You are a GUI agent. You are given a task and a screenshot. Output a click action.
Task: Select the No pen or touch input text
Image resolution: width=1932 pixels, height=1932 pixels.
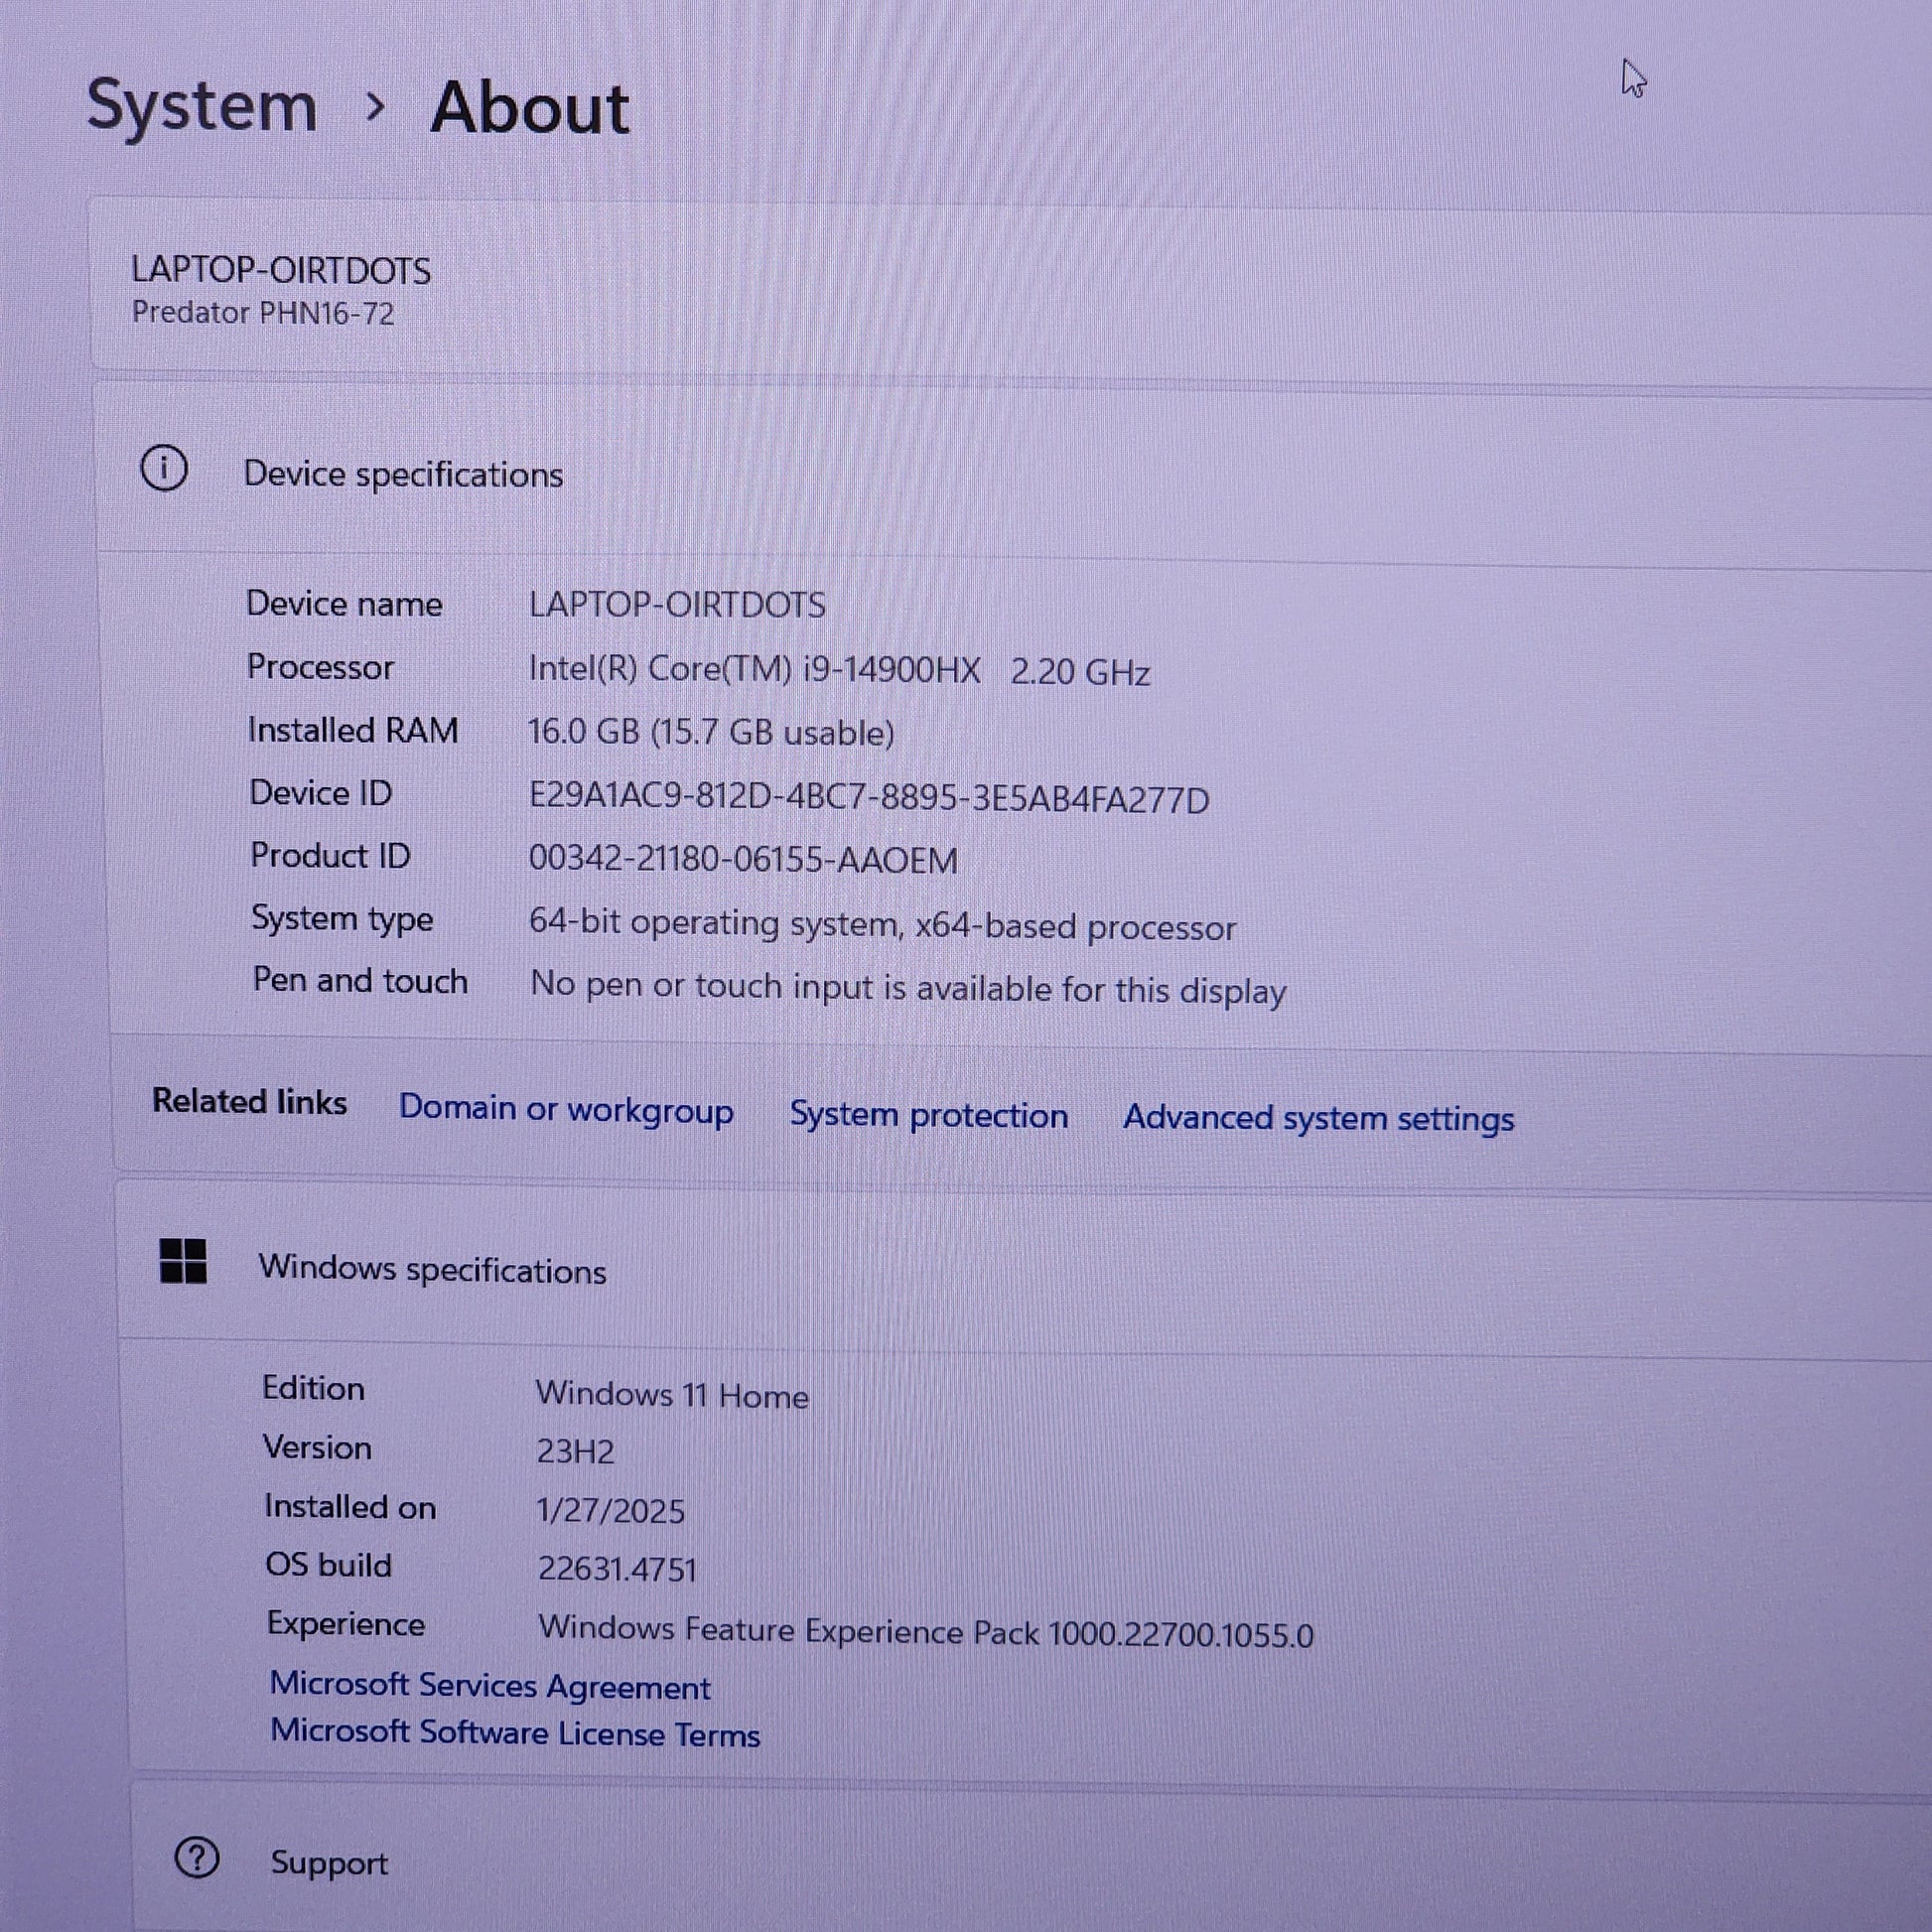(908, 988)
